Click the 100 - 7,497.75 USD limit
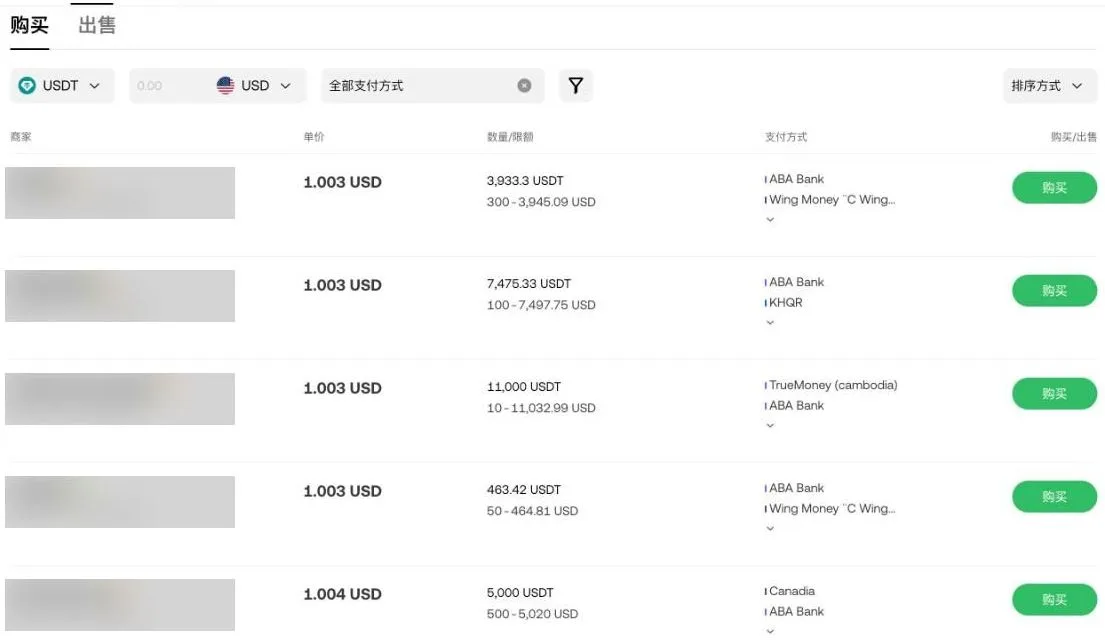This screenshot has height=640, width=1105. (541, 304)
